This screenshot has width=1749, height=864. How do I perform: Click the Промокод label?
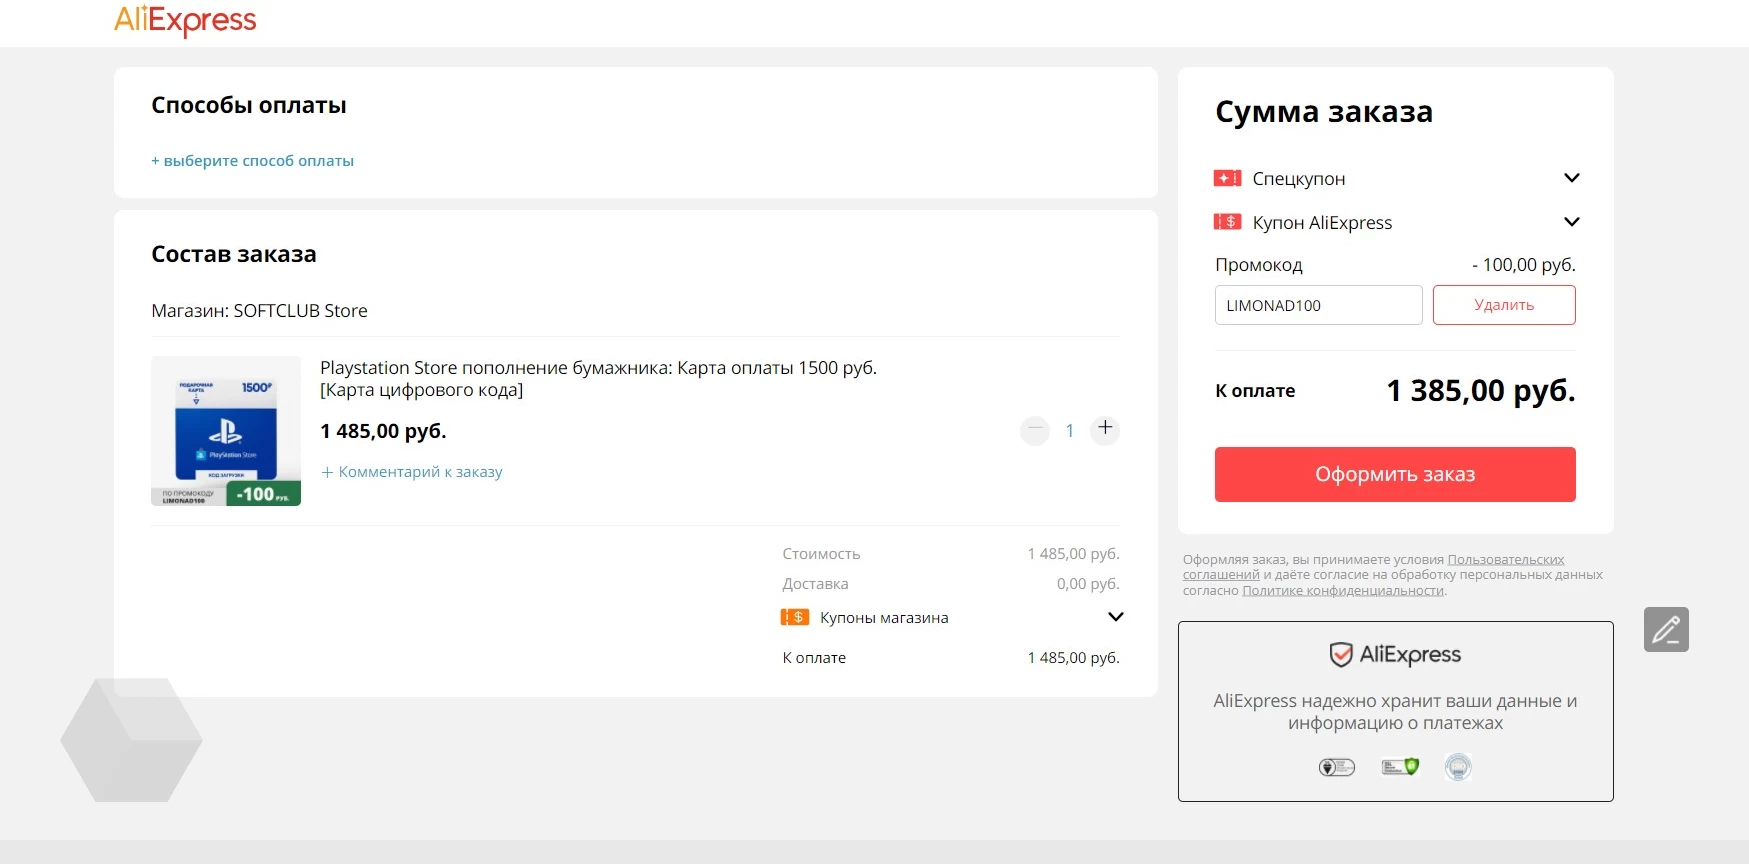point(1259,265)
